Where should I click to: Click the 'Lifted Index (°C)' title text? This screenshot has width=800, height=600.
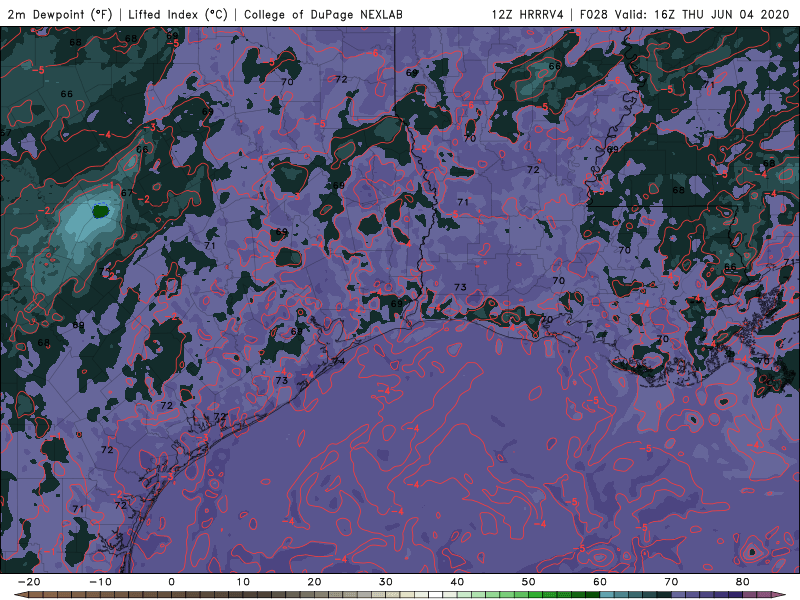[178, 14]
